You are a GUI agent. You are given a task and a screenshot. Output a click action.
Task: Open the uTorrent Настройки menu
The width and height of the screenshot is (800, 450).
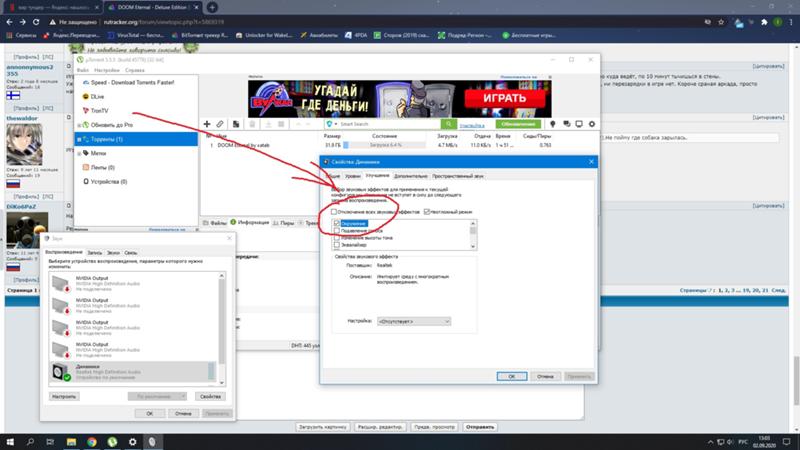pos(107,70)
